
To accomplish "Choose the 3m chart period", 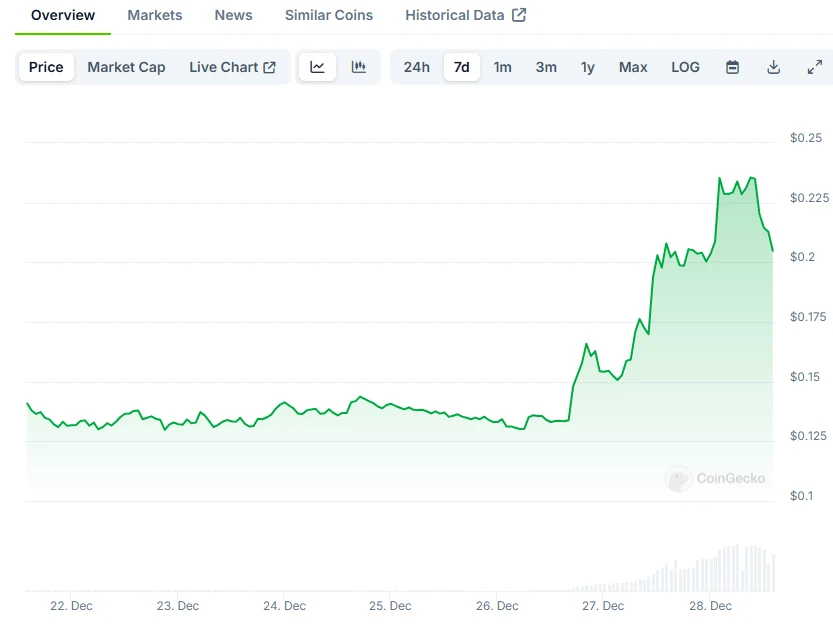I will tap(545, 67).
